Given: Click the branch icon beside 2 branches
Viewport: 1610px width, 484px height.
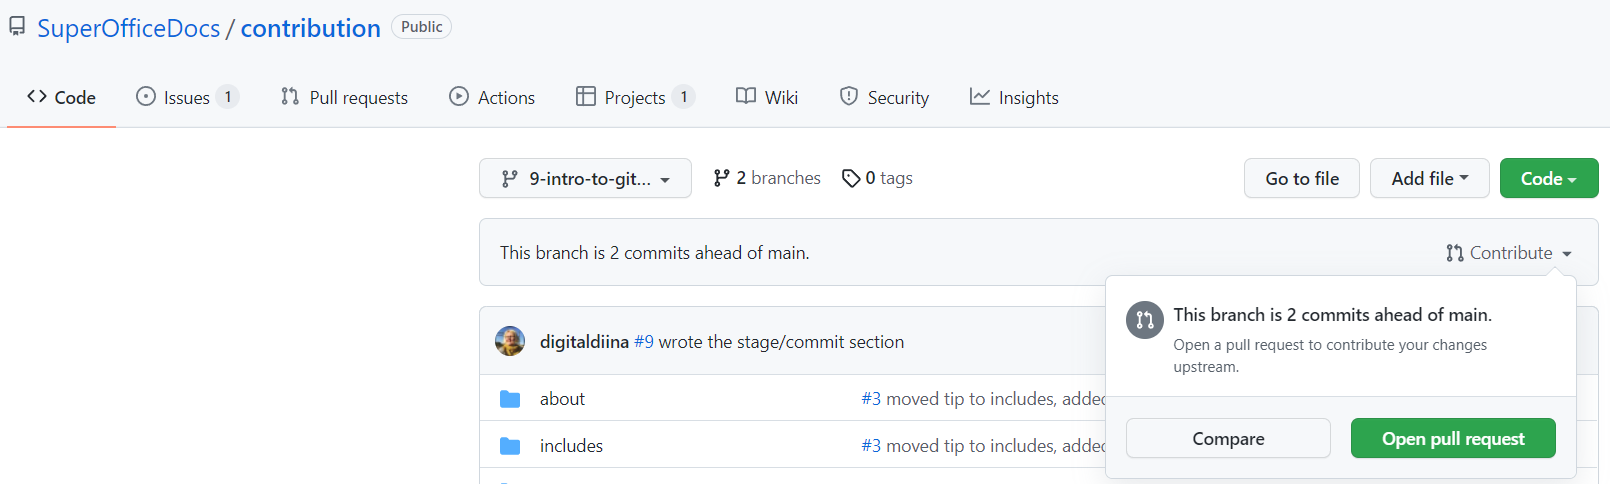Looking at the screenshot, I should point(721,178).
